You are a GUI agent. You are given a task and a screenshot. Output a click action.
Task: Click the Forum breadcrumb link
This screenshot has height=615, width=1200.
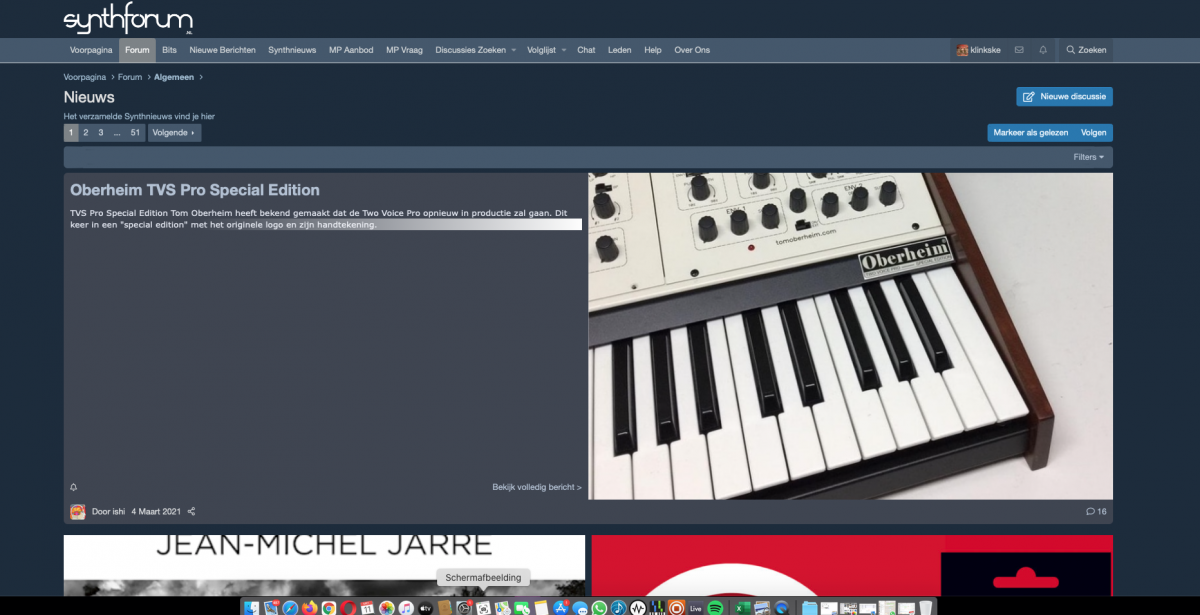130,77
